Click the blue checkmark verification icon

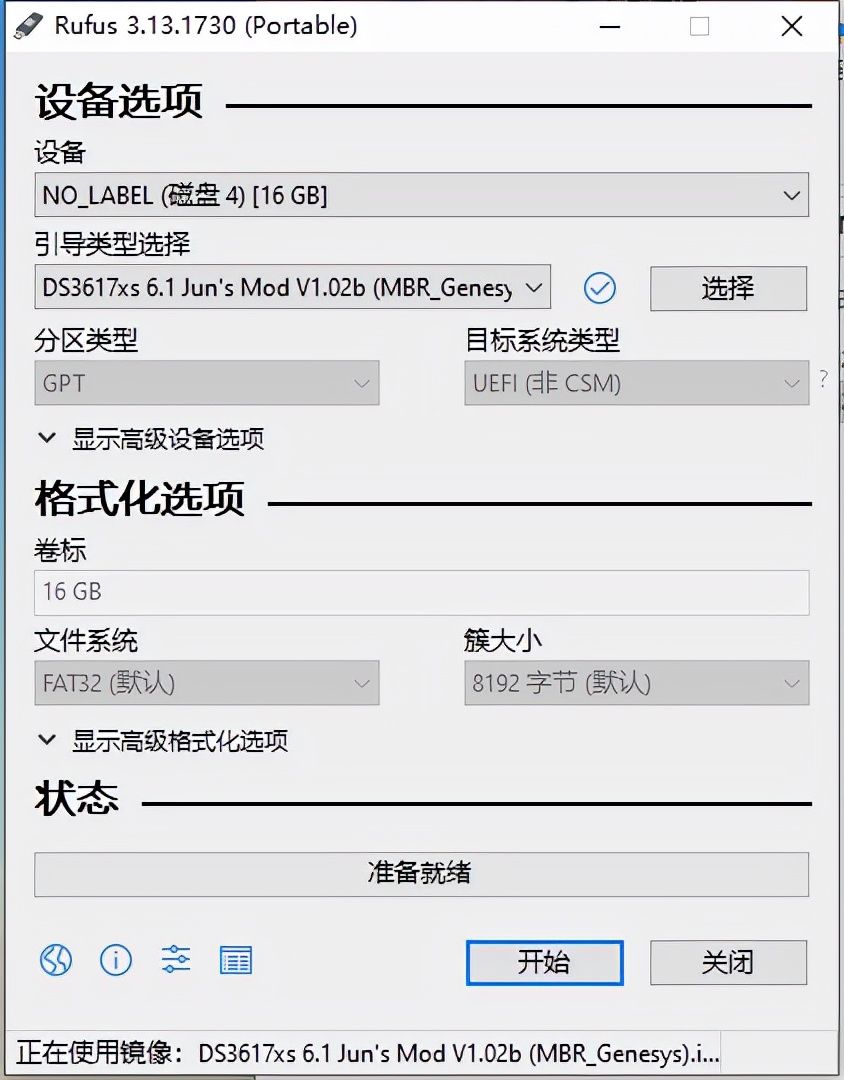click(600, 289)
